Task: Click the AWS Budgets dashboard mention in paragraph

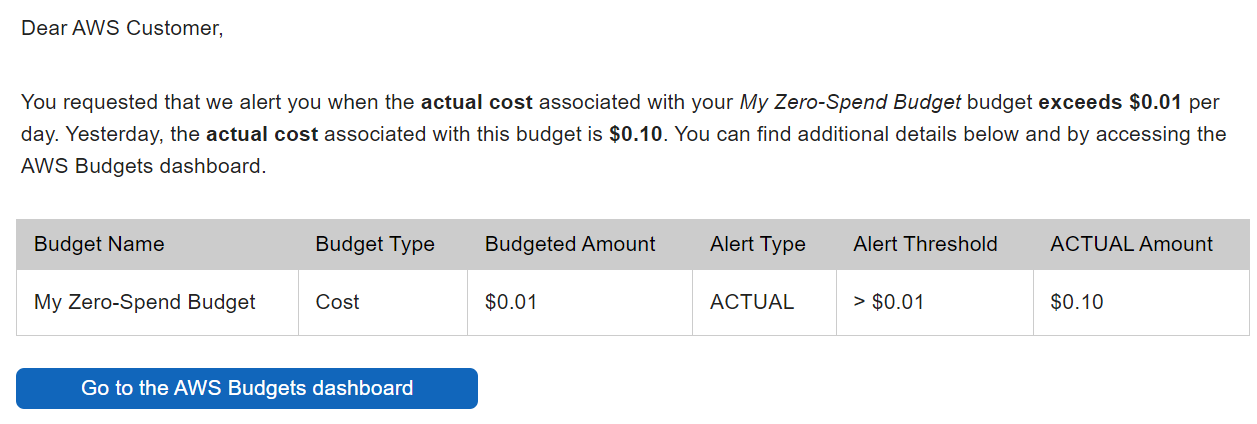Action: click(141, 166)
